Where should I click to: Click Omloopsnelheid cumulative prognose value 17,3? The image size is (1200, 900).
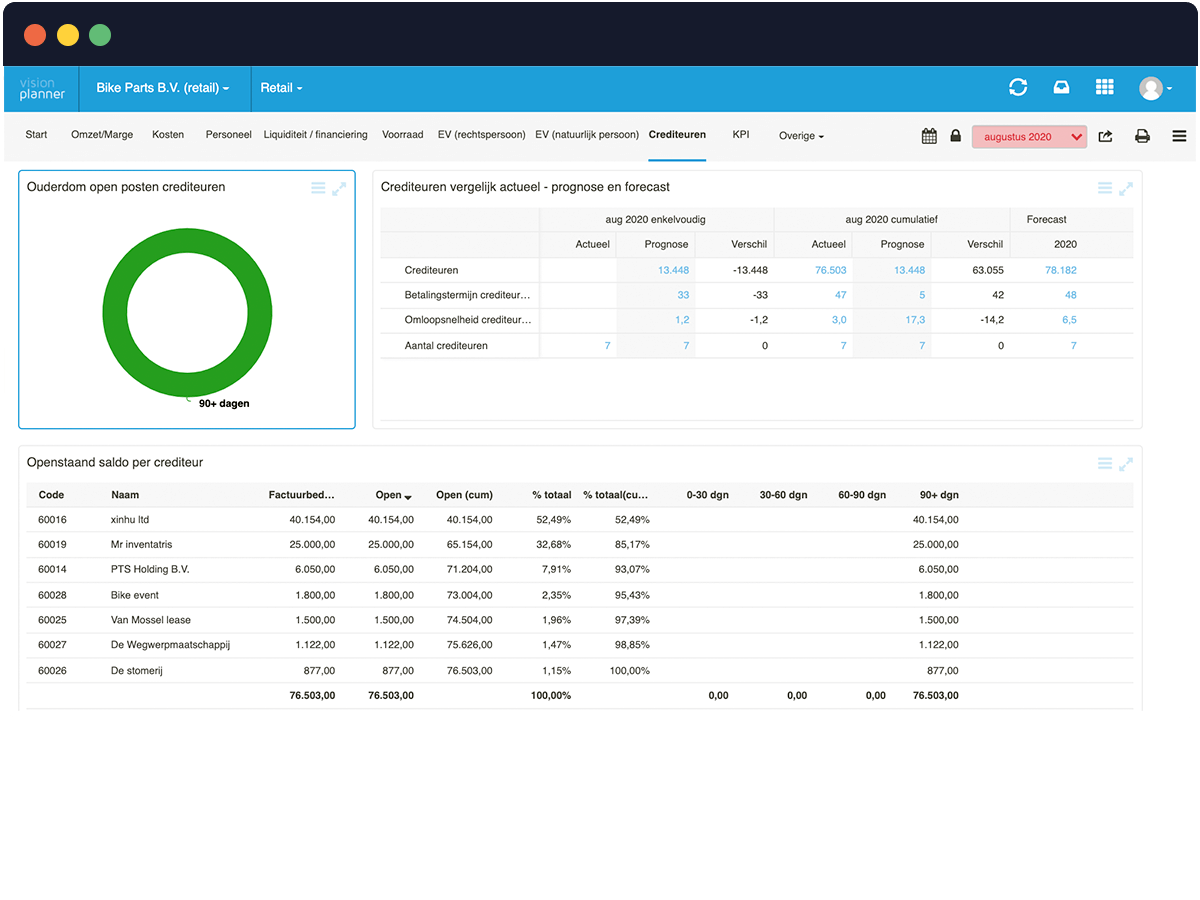point(915,320)
